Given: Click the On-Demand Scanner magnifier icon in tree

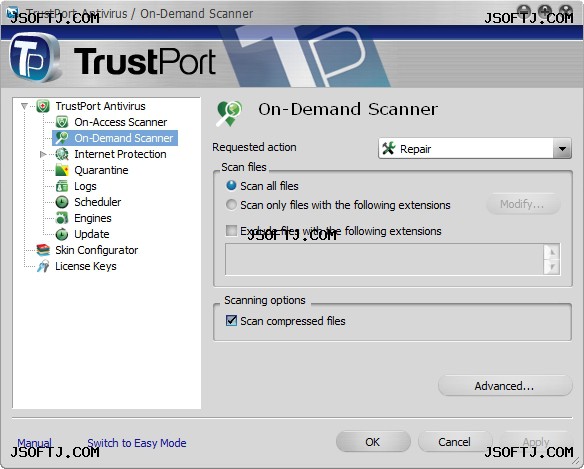Looking at the screenshot, I should 62,138.
